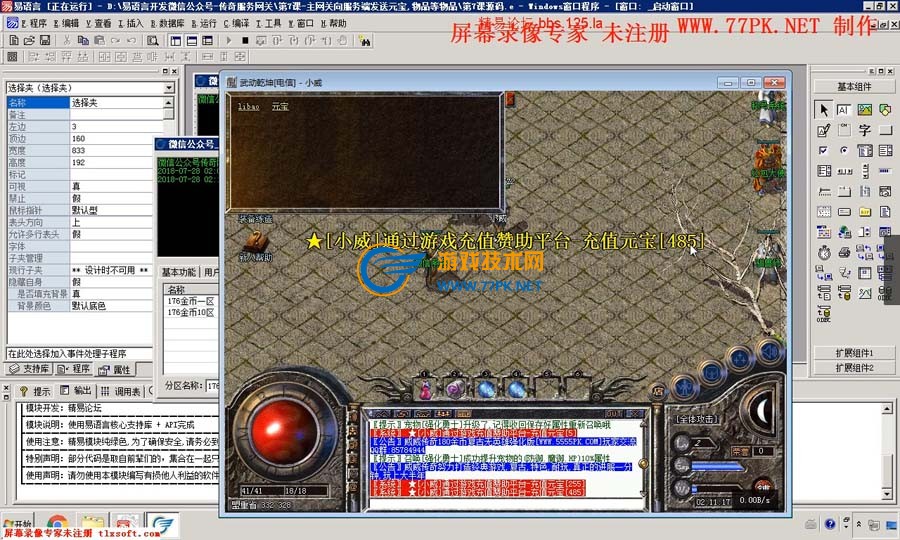Click the Copy toolbar icon
The image size is (900, 540).
pos(83,40)
